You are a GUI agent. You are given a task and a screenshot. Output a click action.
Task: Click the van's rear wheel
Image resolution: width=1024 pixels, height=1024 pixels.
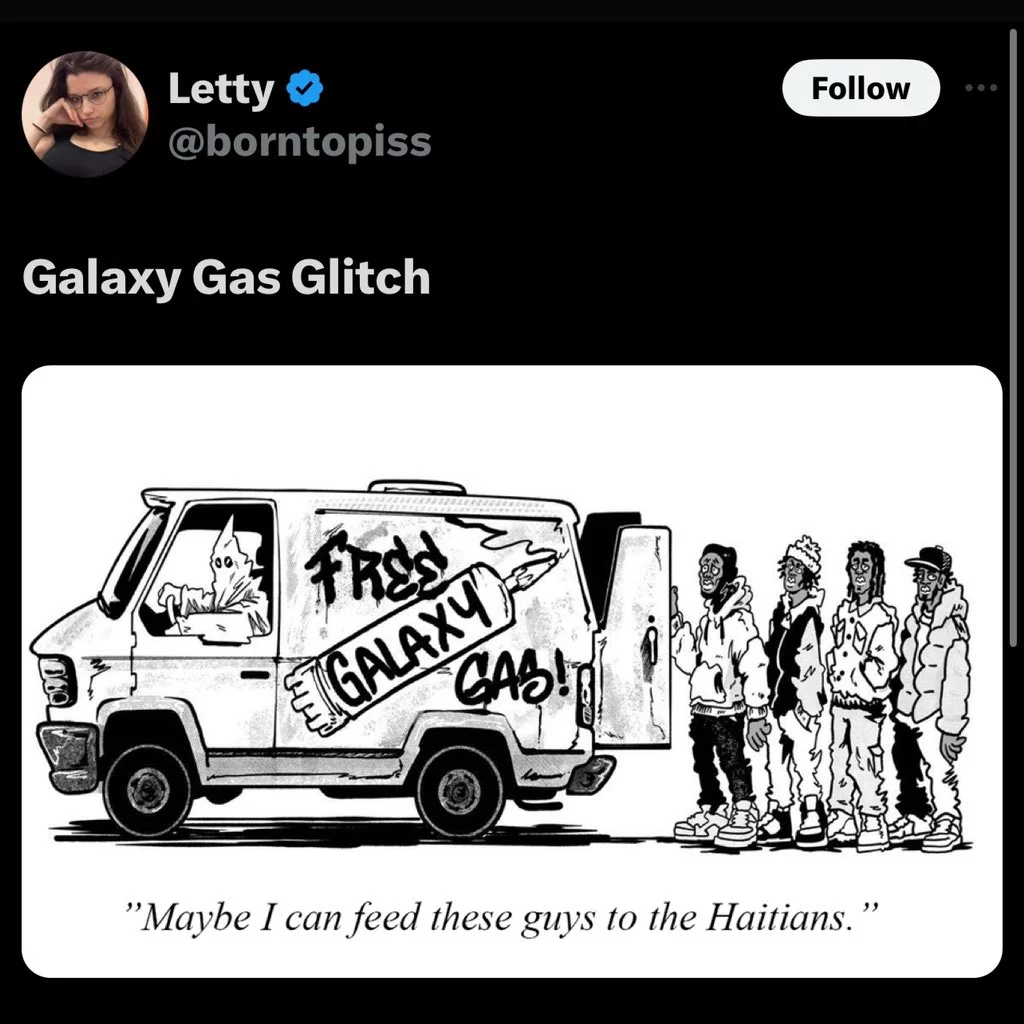(x=460, y=792)
